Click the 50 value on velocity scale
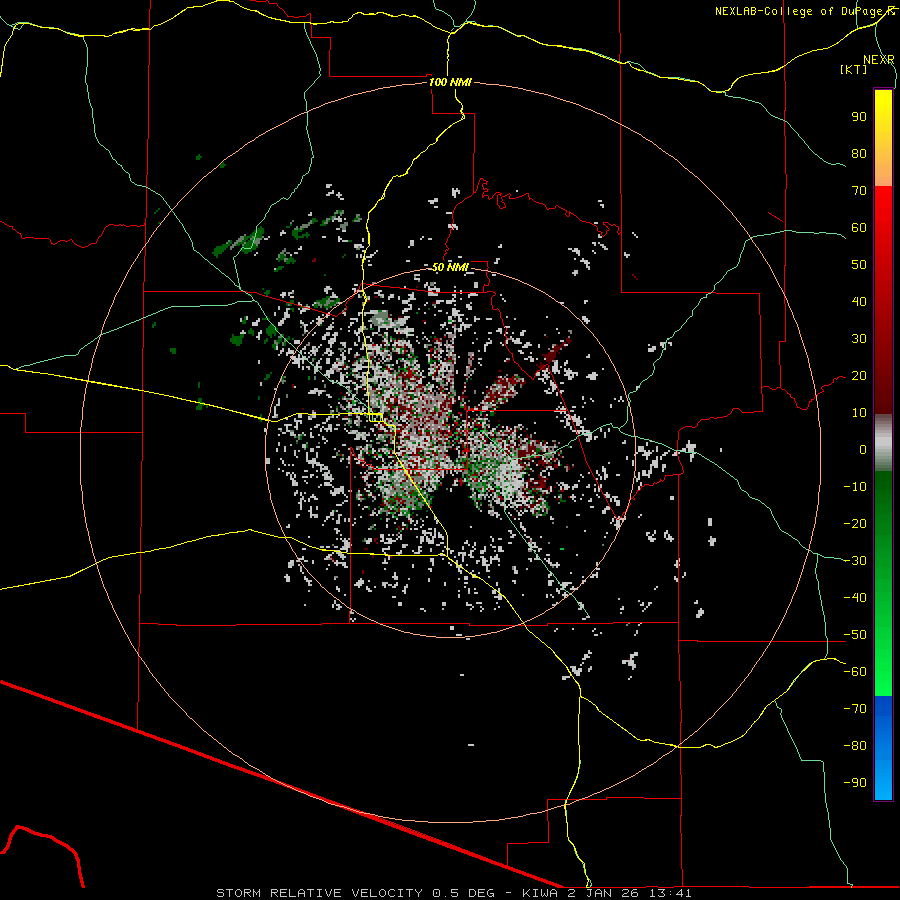Viewport: 900px width, 900px height. coord(859,265)
